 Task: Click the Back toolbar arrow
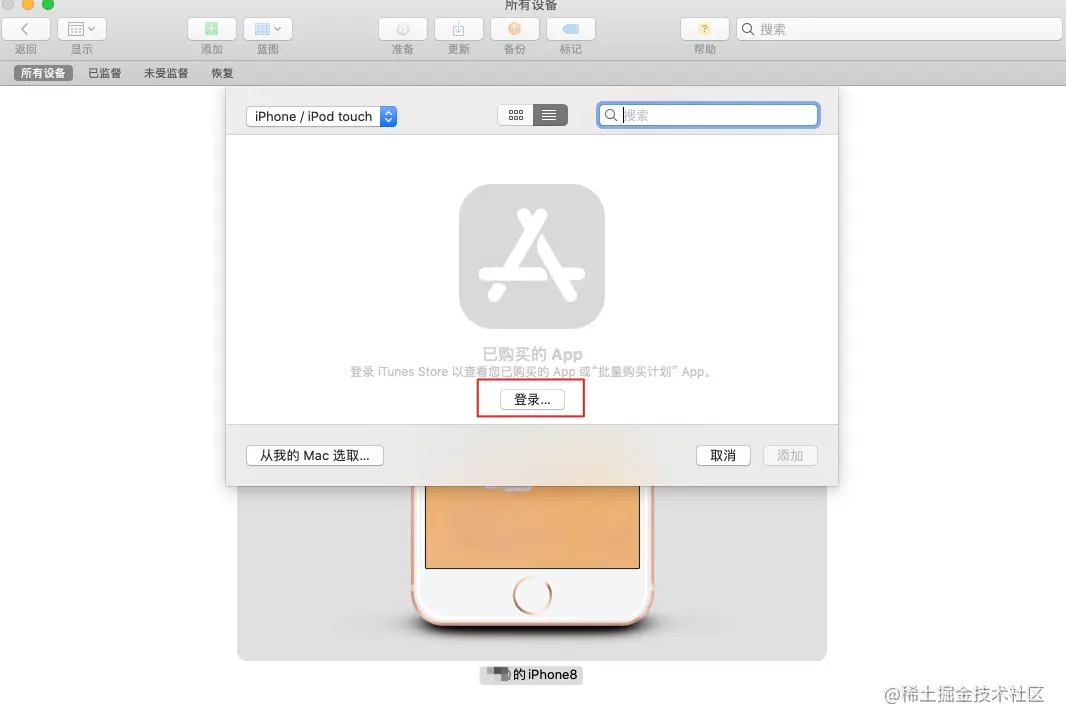pyautogui.click(x=26, y=29)
